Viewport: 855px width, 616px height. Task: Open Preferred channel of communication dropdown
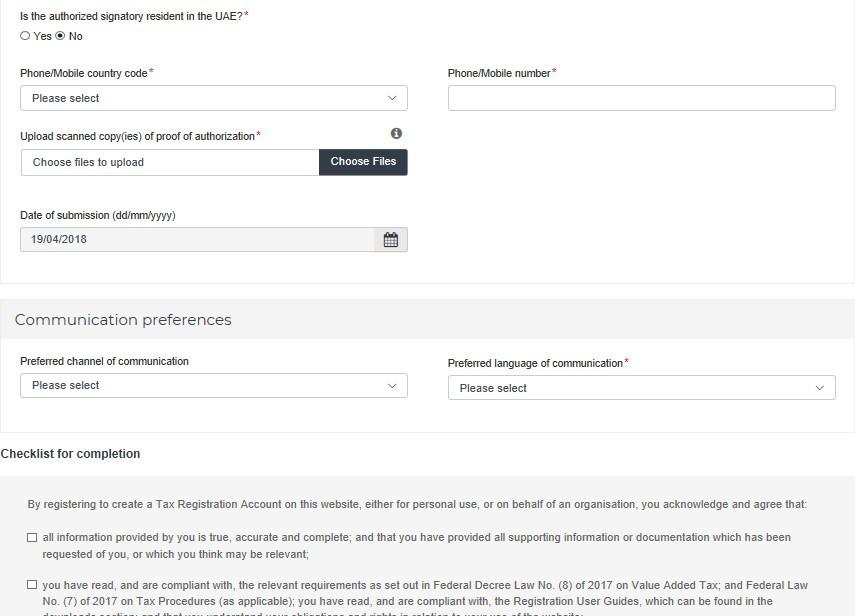pos(214,386)
